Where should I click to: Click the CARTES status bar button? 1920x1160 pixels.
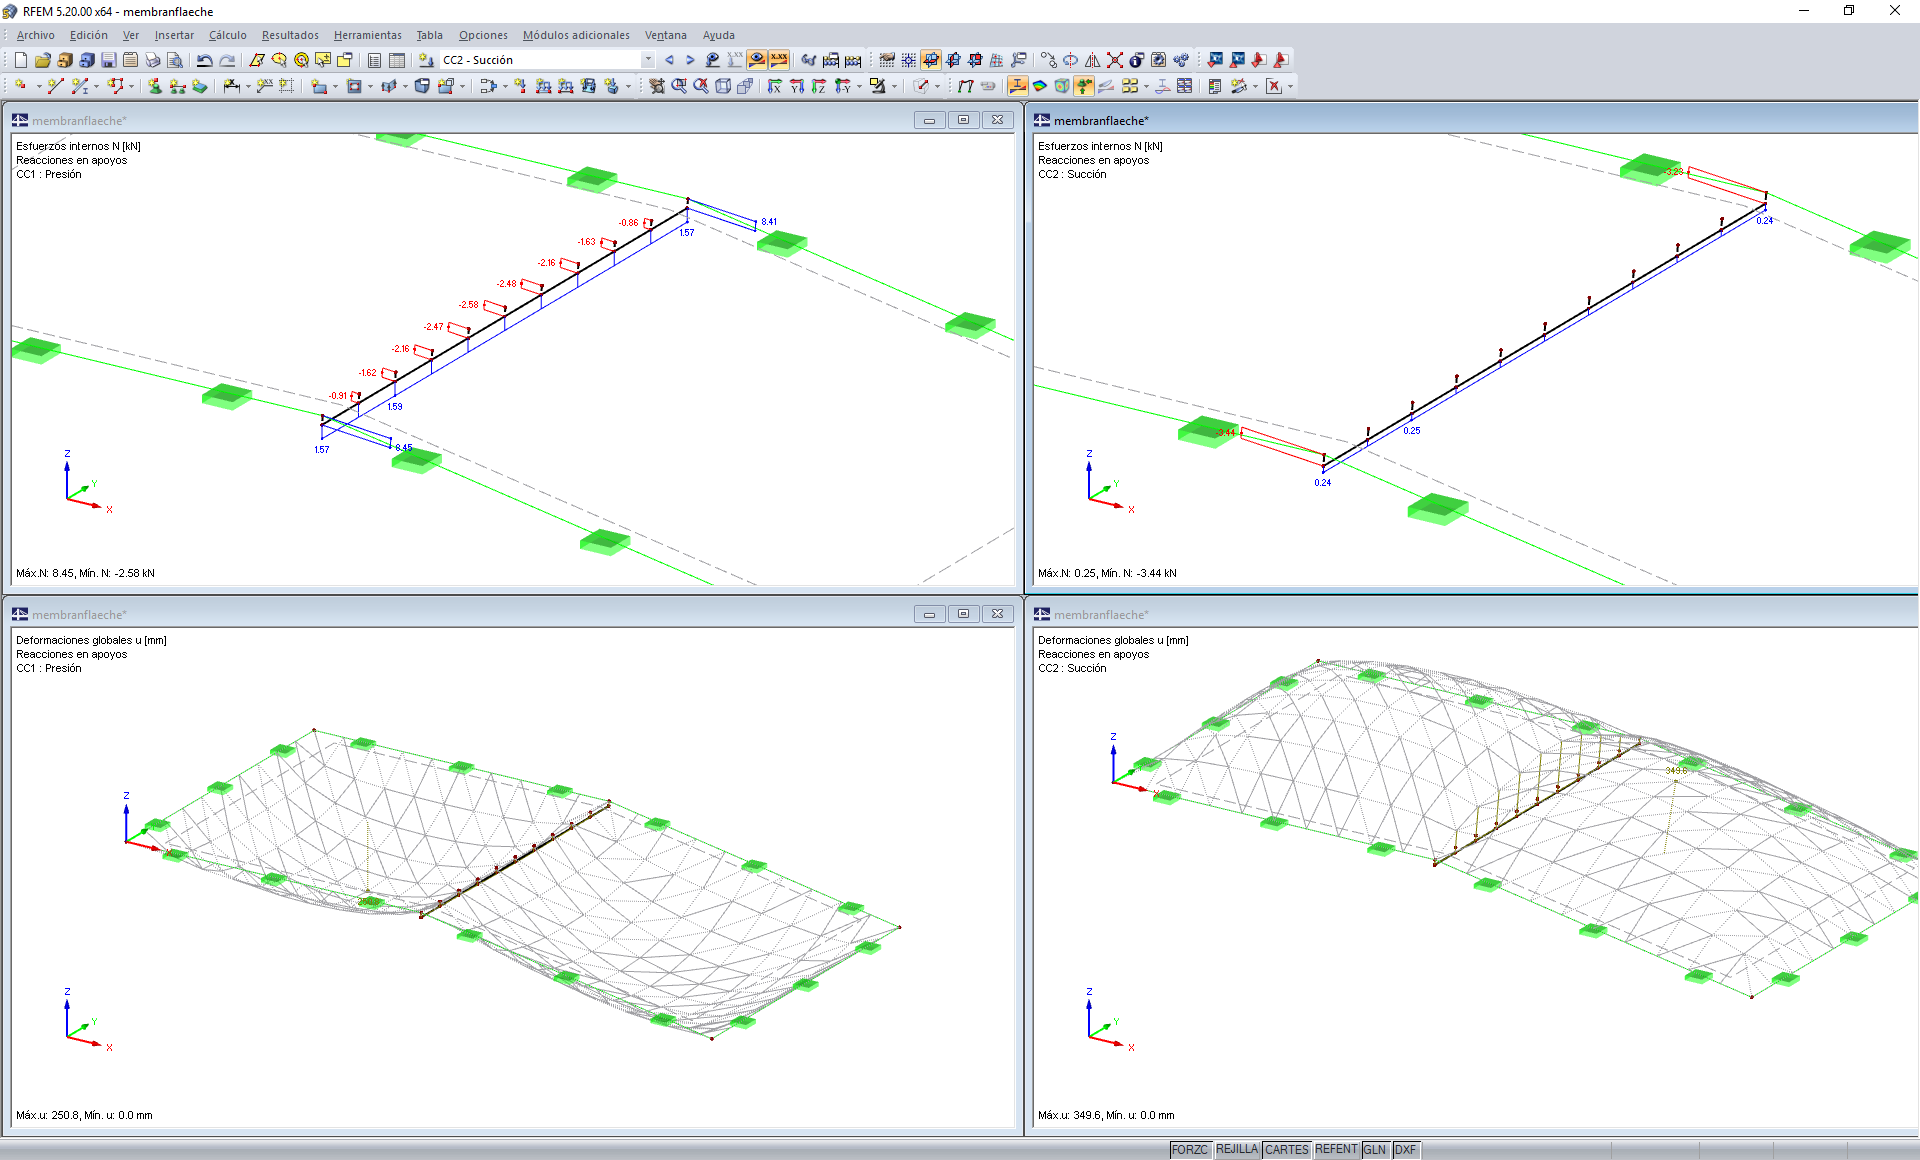point(1286,1150)
